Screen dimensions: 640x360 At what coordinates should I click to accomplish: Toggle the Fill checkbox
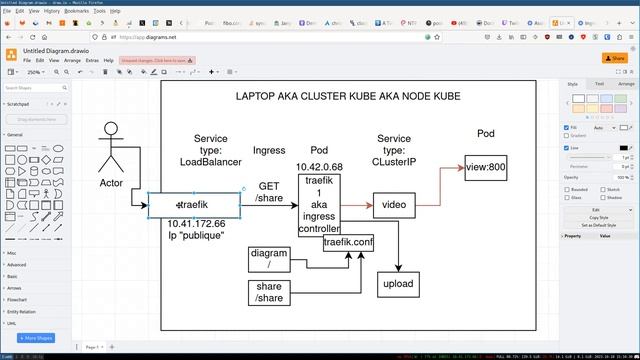567,128
